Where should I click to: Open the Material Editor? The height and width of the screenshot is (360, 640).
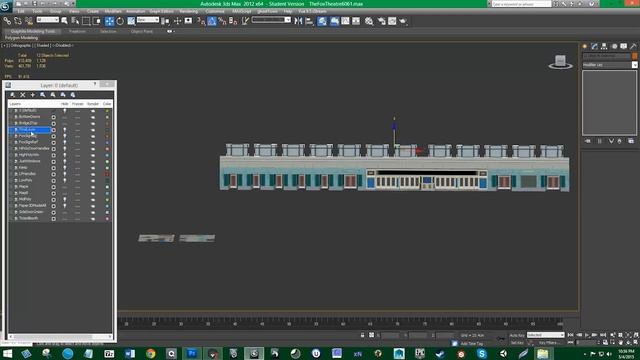[369, 21]
